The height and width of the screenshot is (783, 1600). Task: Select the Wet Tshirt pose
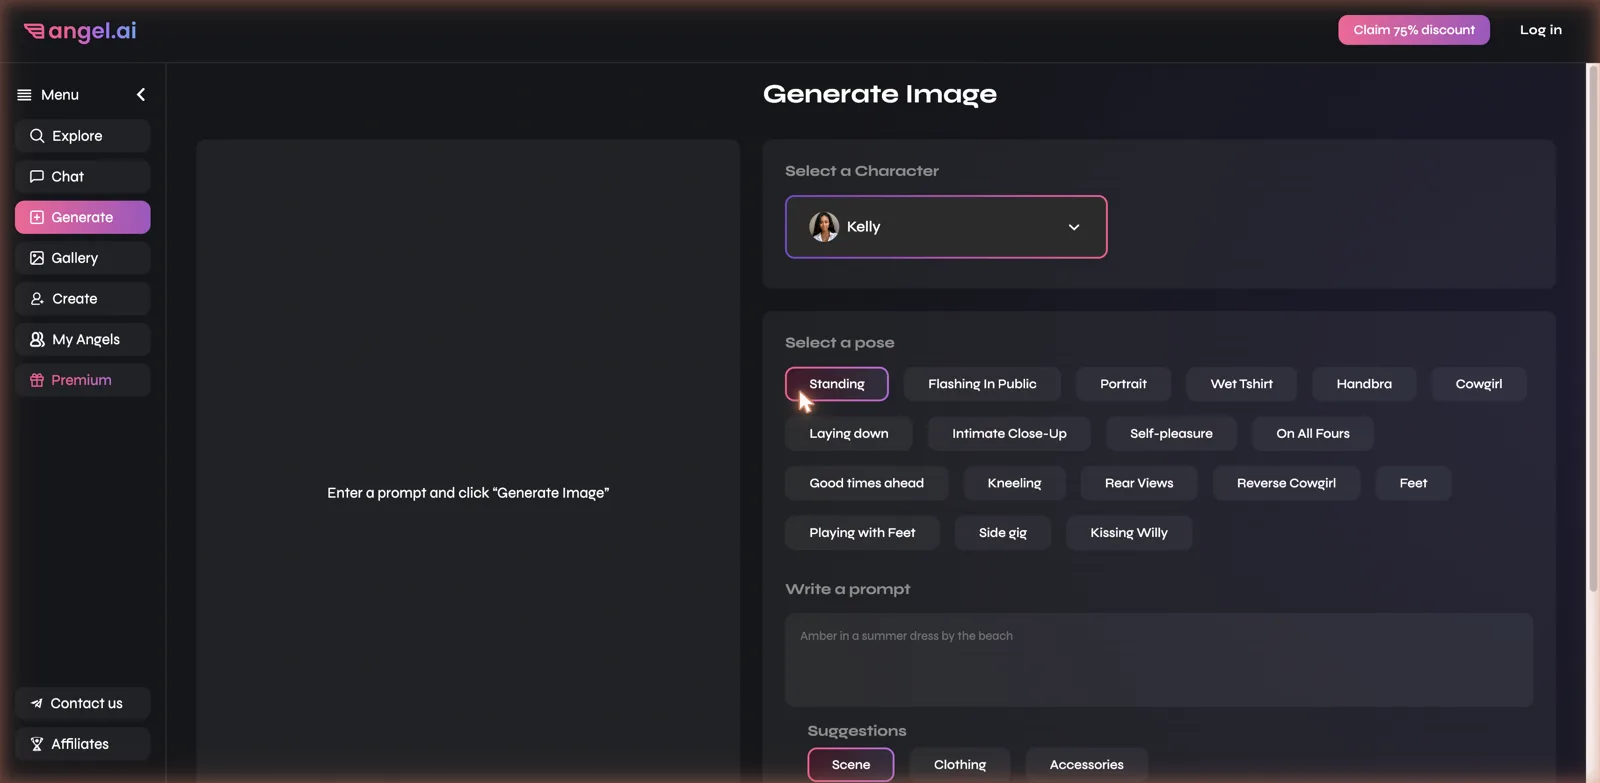pos(1241,384)
